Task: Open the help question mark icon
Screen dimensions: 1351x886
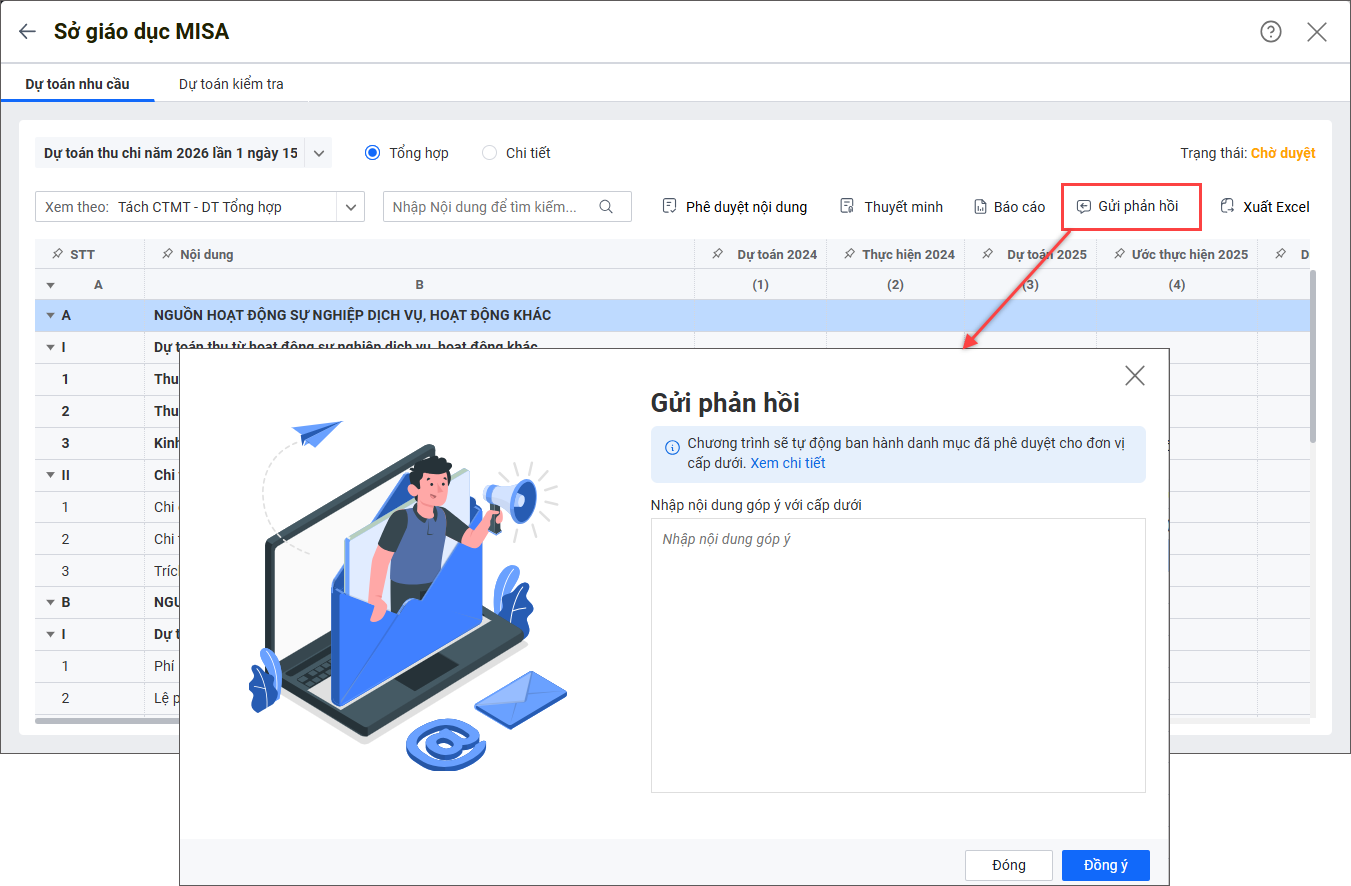Action: tap(1270, 32)
